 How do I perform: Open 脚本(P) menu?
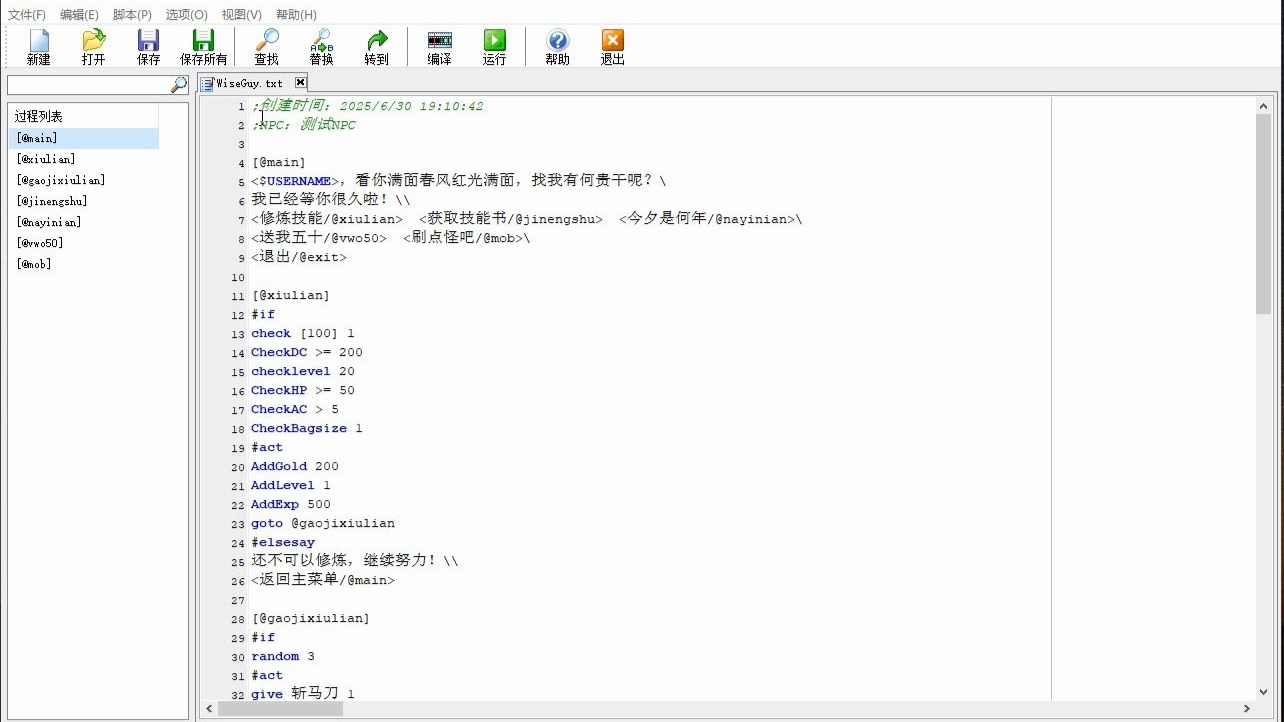click(133, 15)
